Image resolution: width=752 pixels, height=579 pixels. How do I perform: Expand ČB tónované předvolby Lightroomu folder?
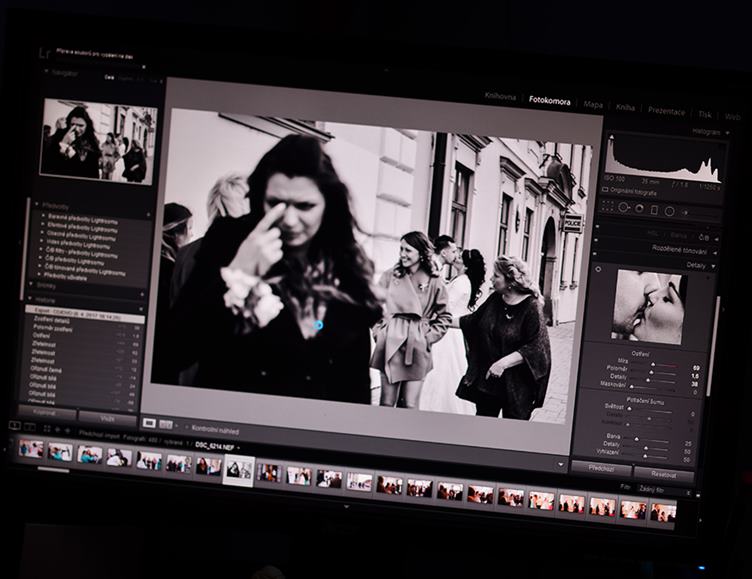tap(41, 266)
